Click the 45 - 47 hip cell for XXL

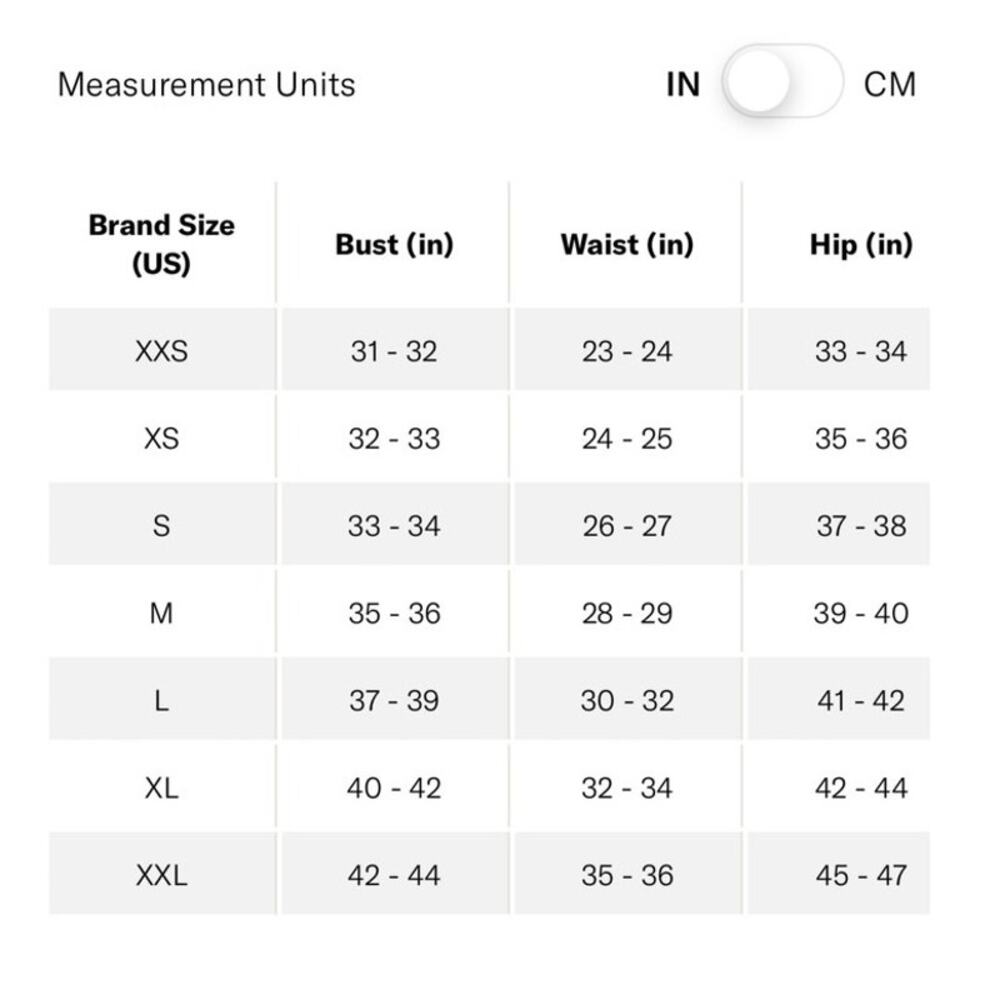point(861,875)
